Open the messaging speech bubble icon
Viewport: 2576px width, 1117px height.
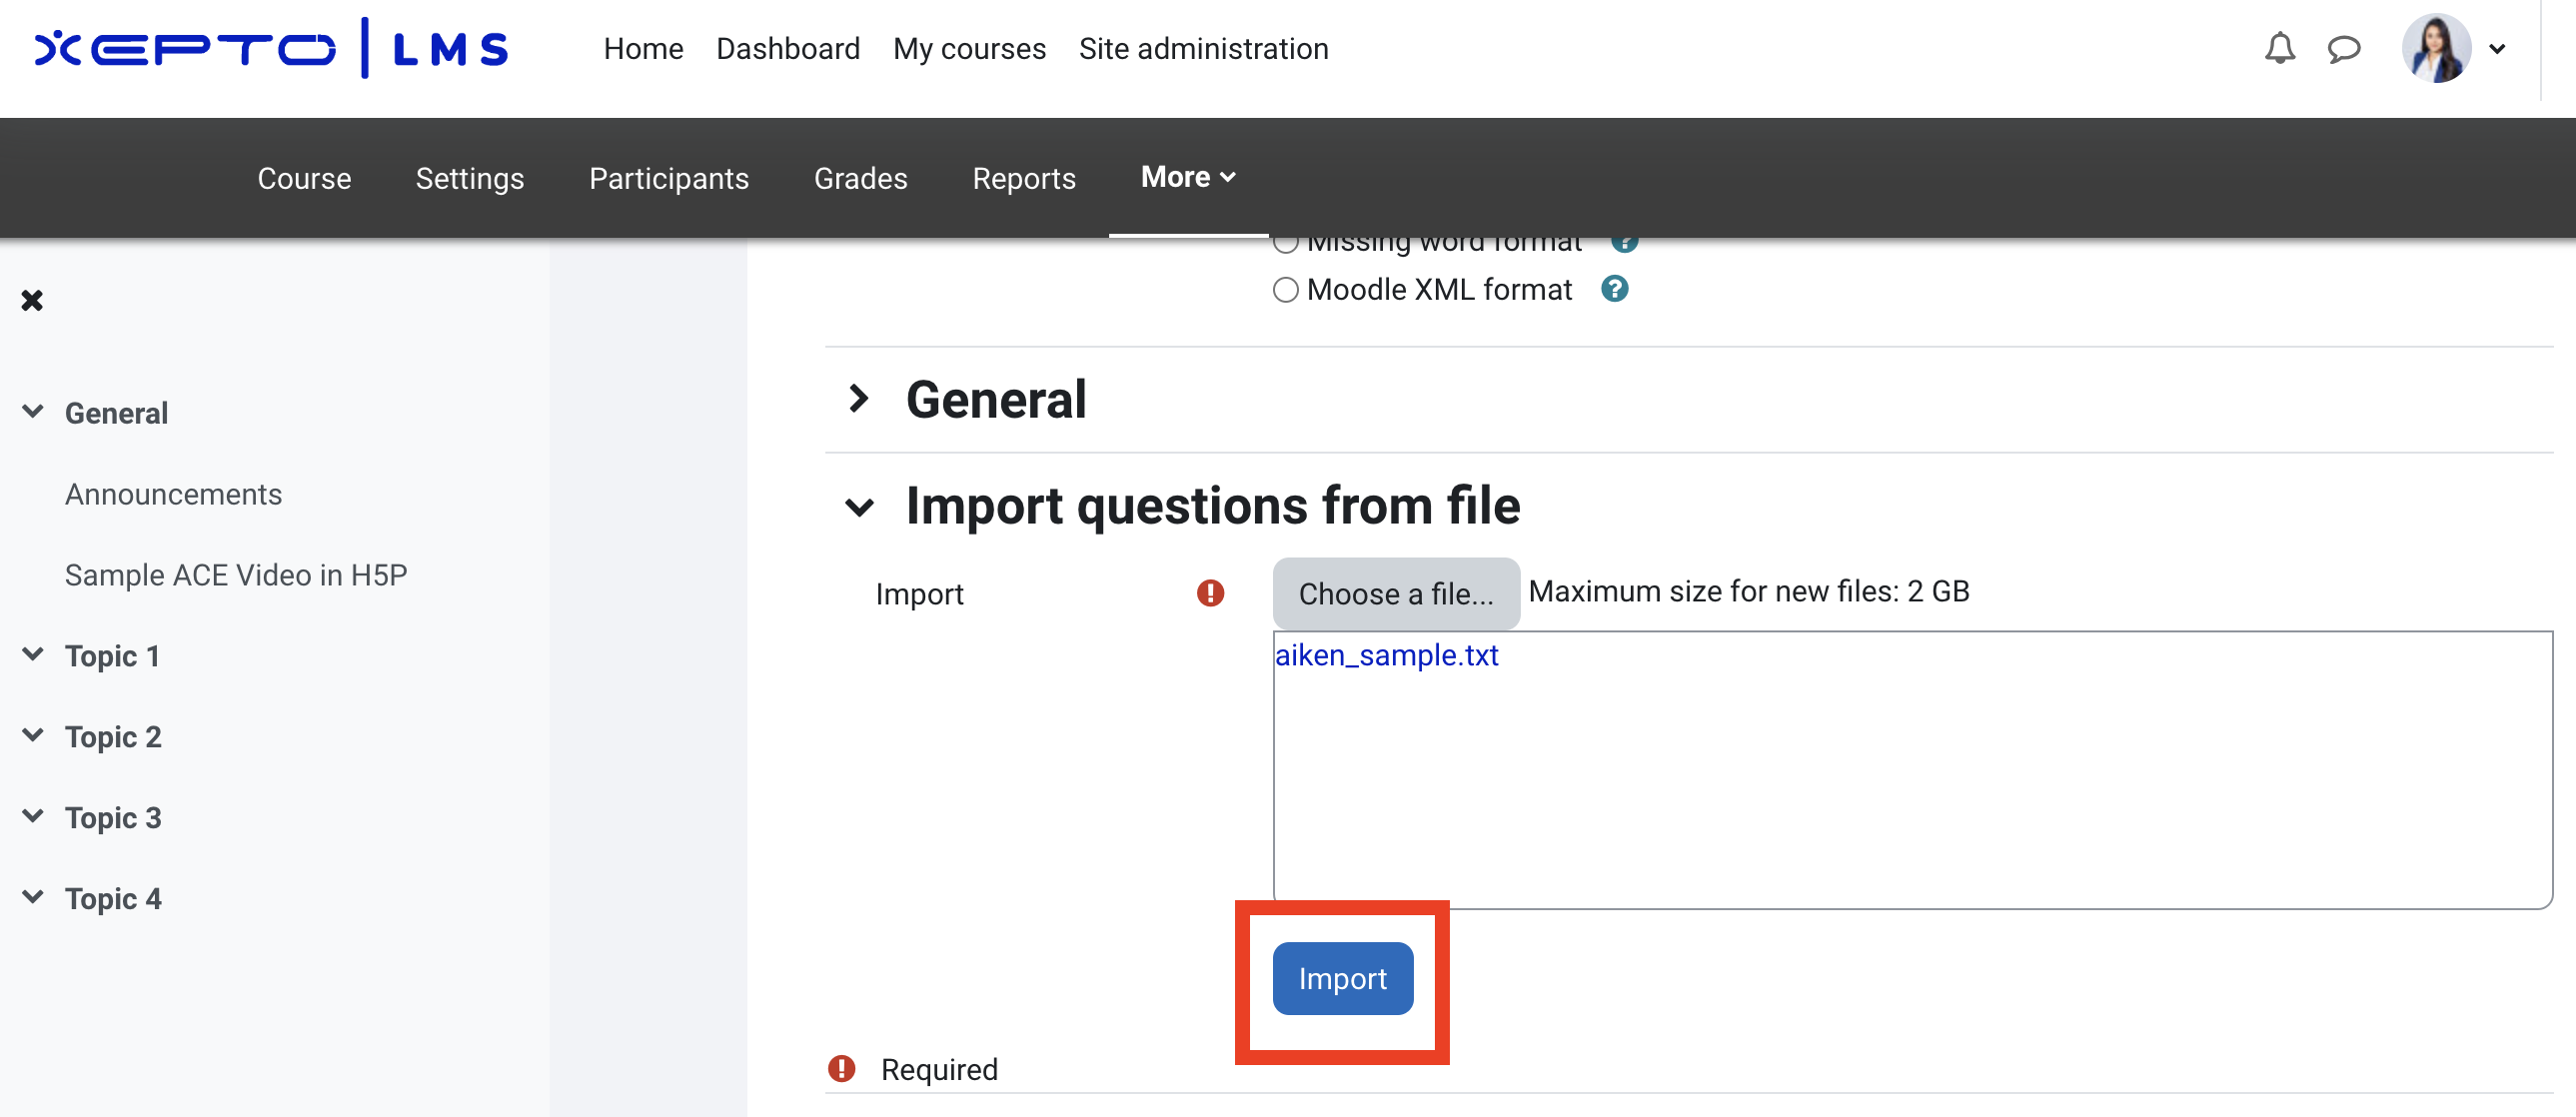pos(2343,49)
